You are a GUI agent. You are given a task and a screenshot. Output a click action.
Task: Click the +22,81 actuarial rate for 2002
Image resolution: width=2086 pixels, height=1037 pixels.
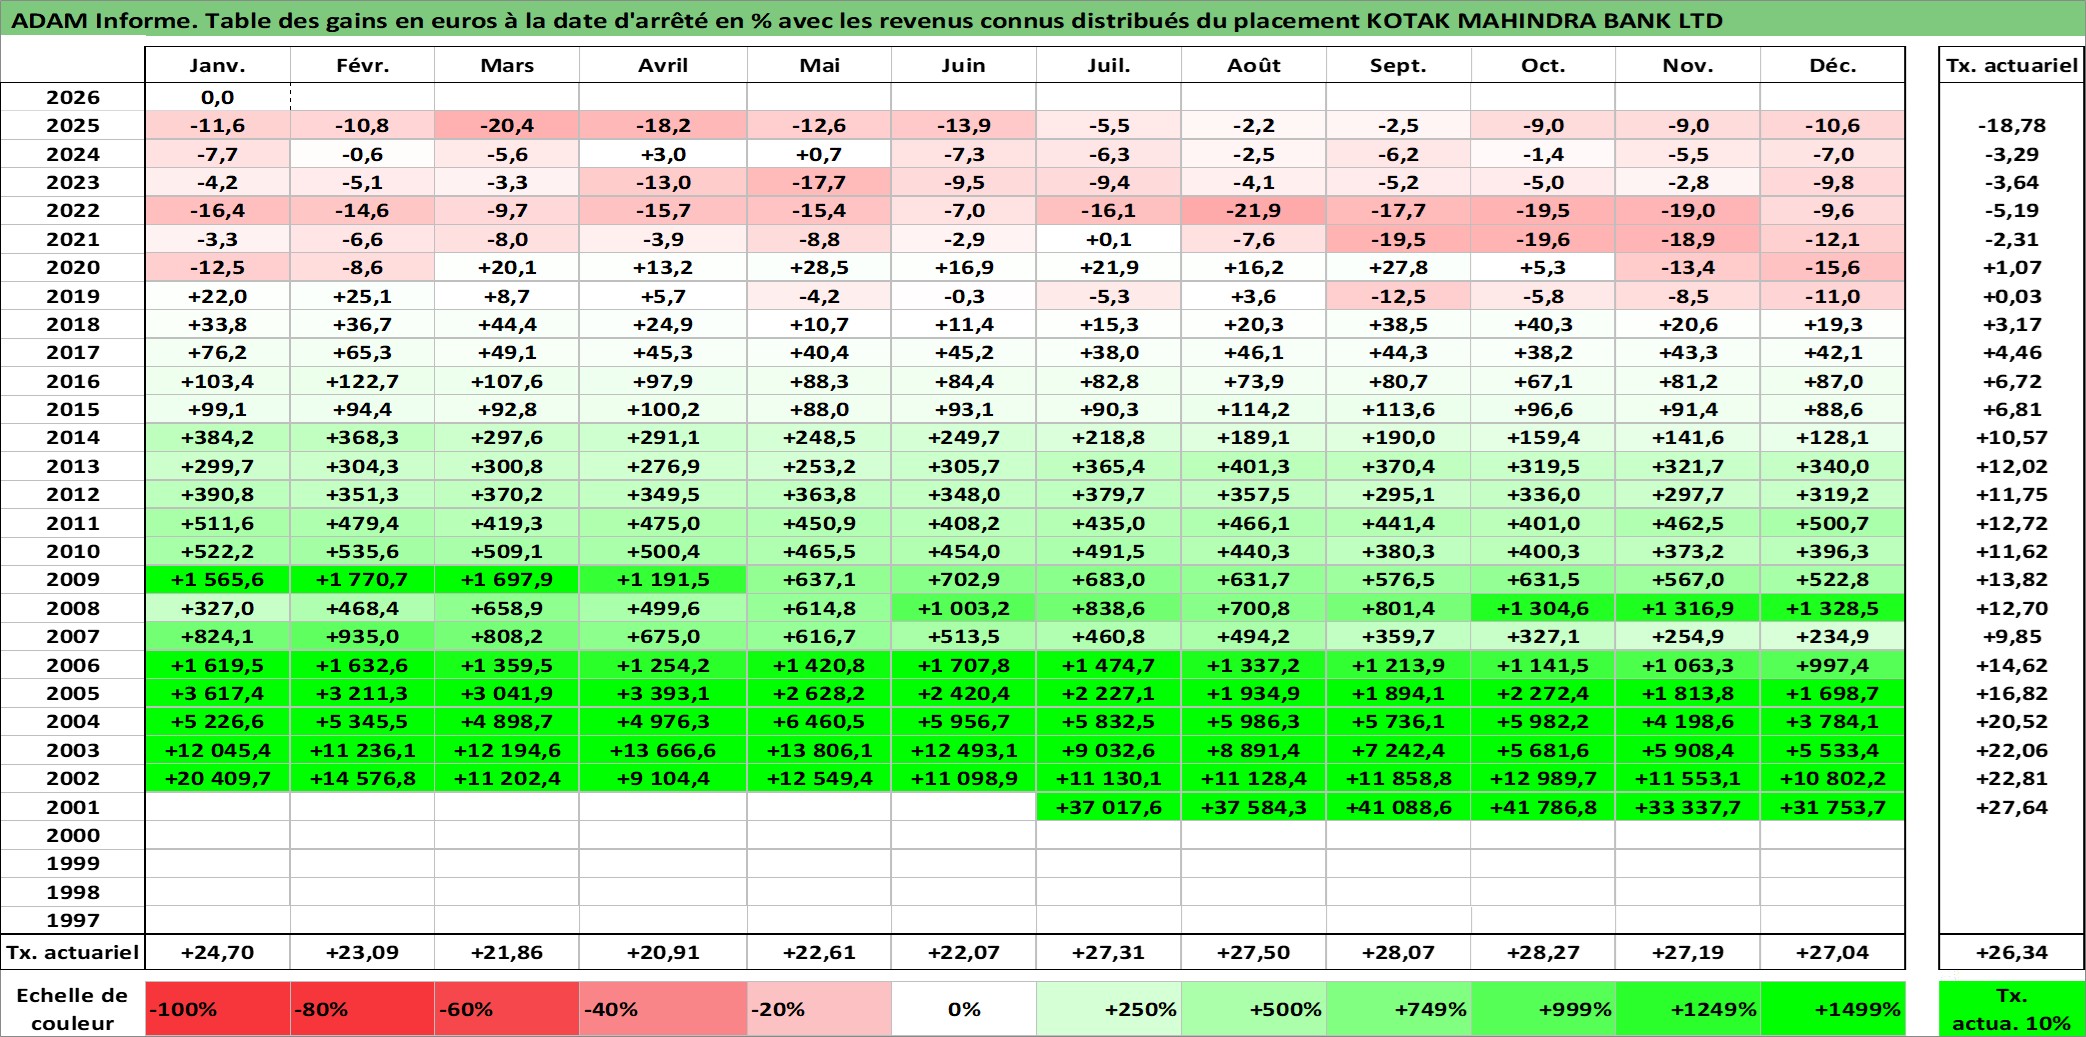coord(2012,778)
